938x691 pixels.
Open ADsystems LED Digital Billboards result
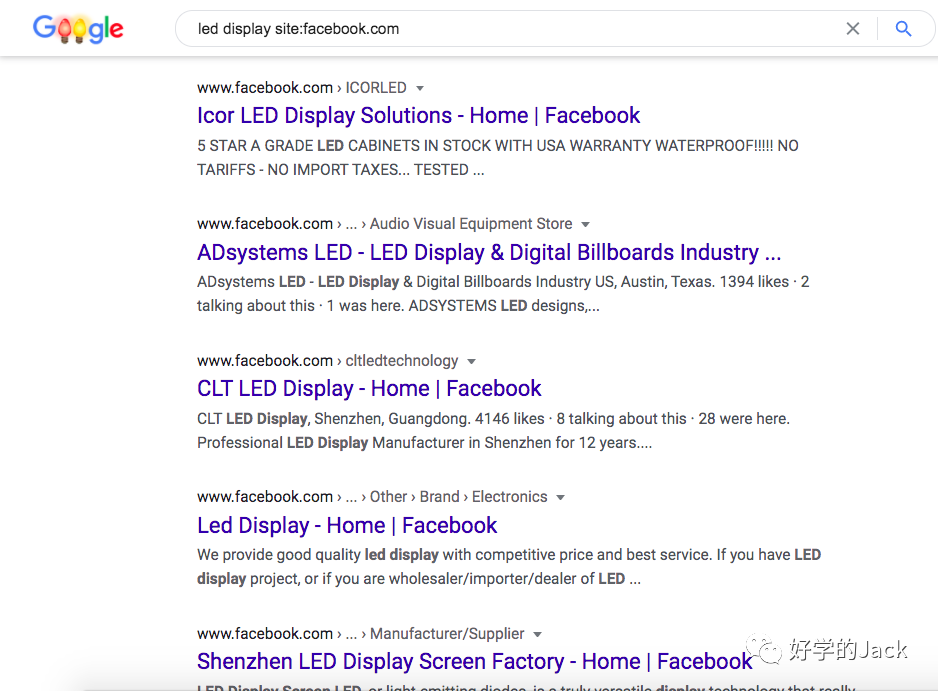(489, 252)
